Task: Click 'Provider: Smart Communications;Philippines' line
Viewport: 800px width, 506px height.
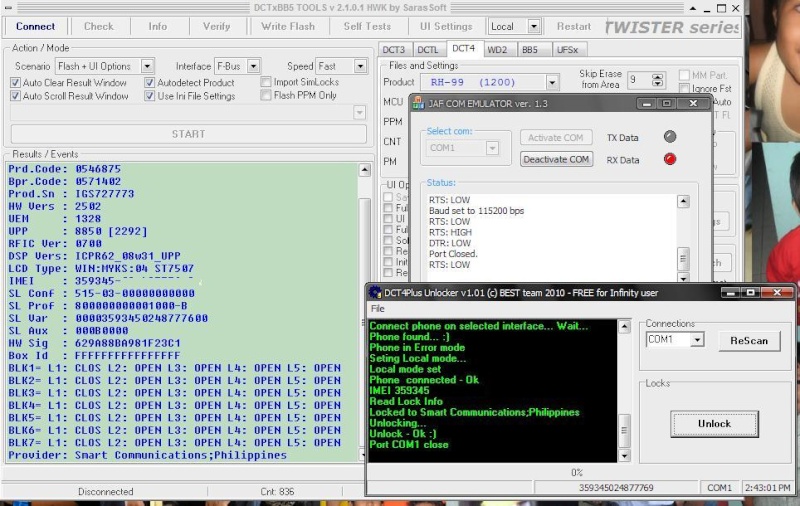Action: point(147,455)
